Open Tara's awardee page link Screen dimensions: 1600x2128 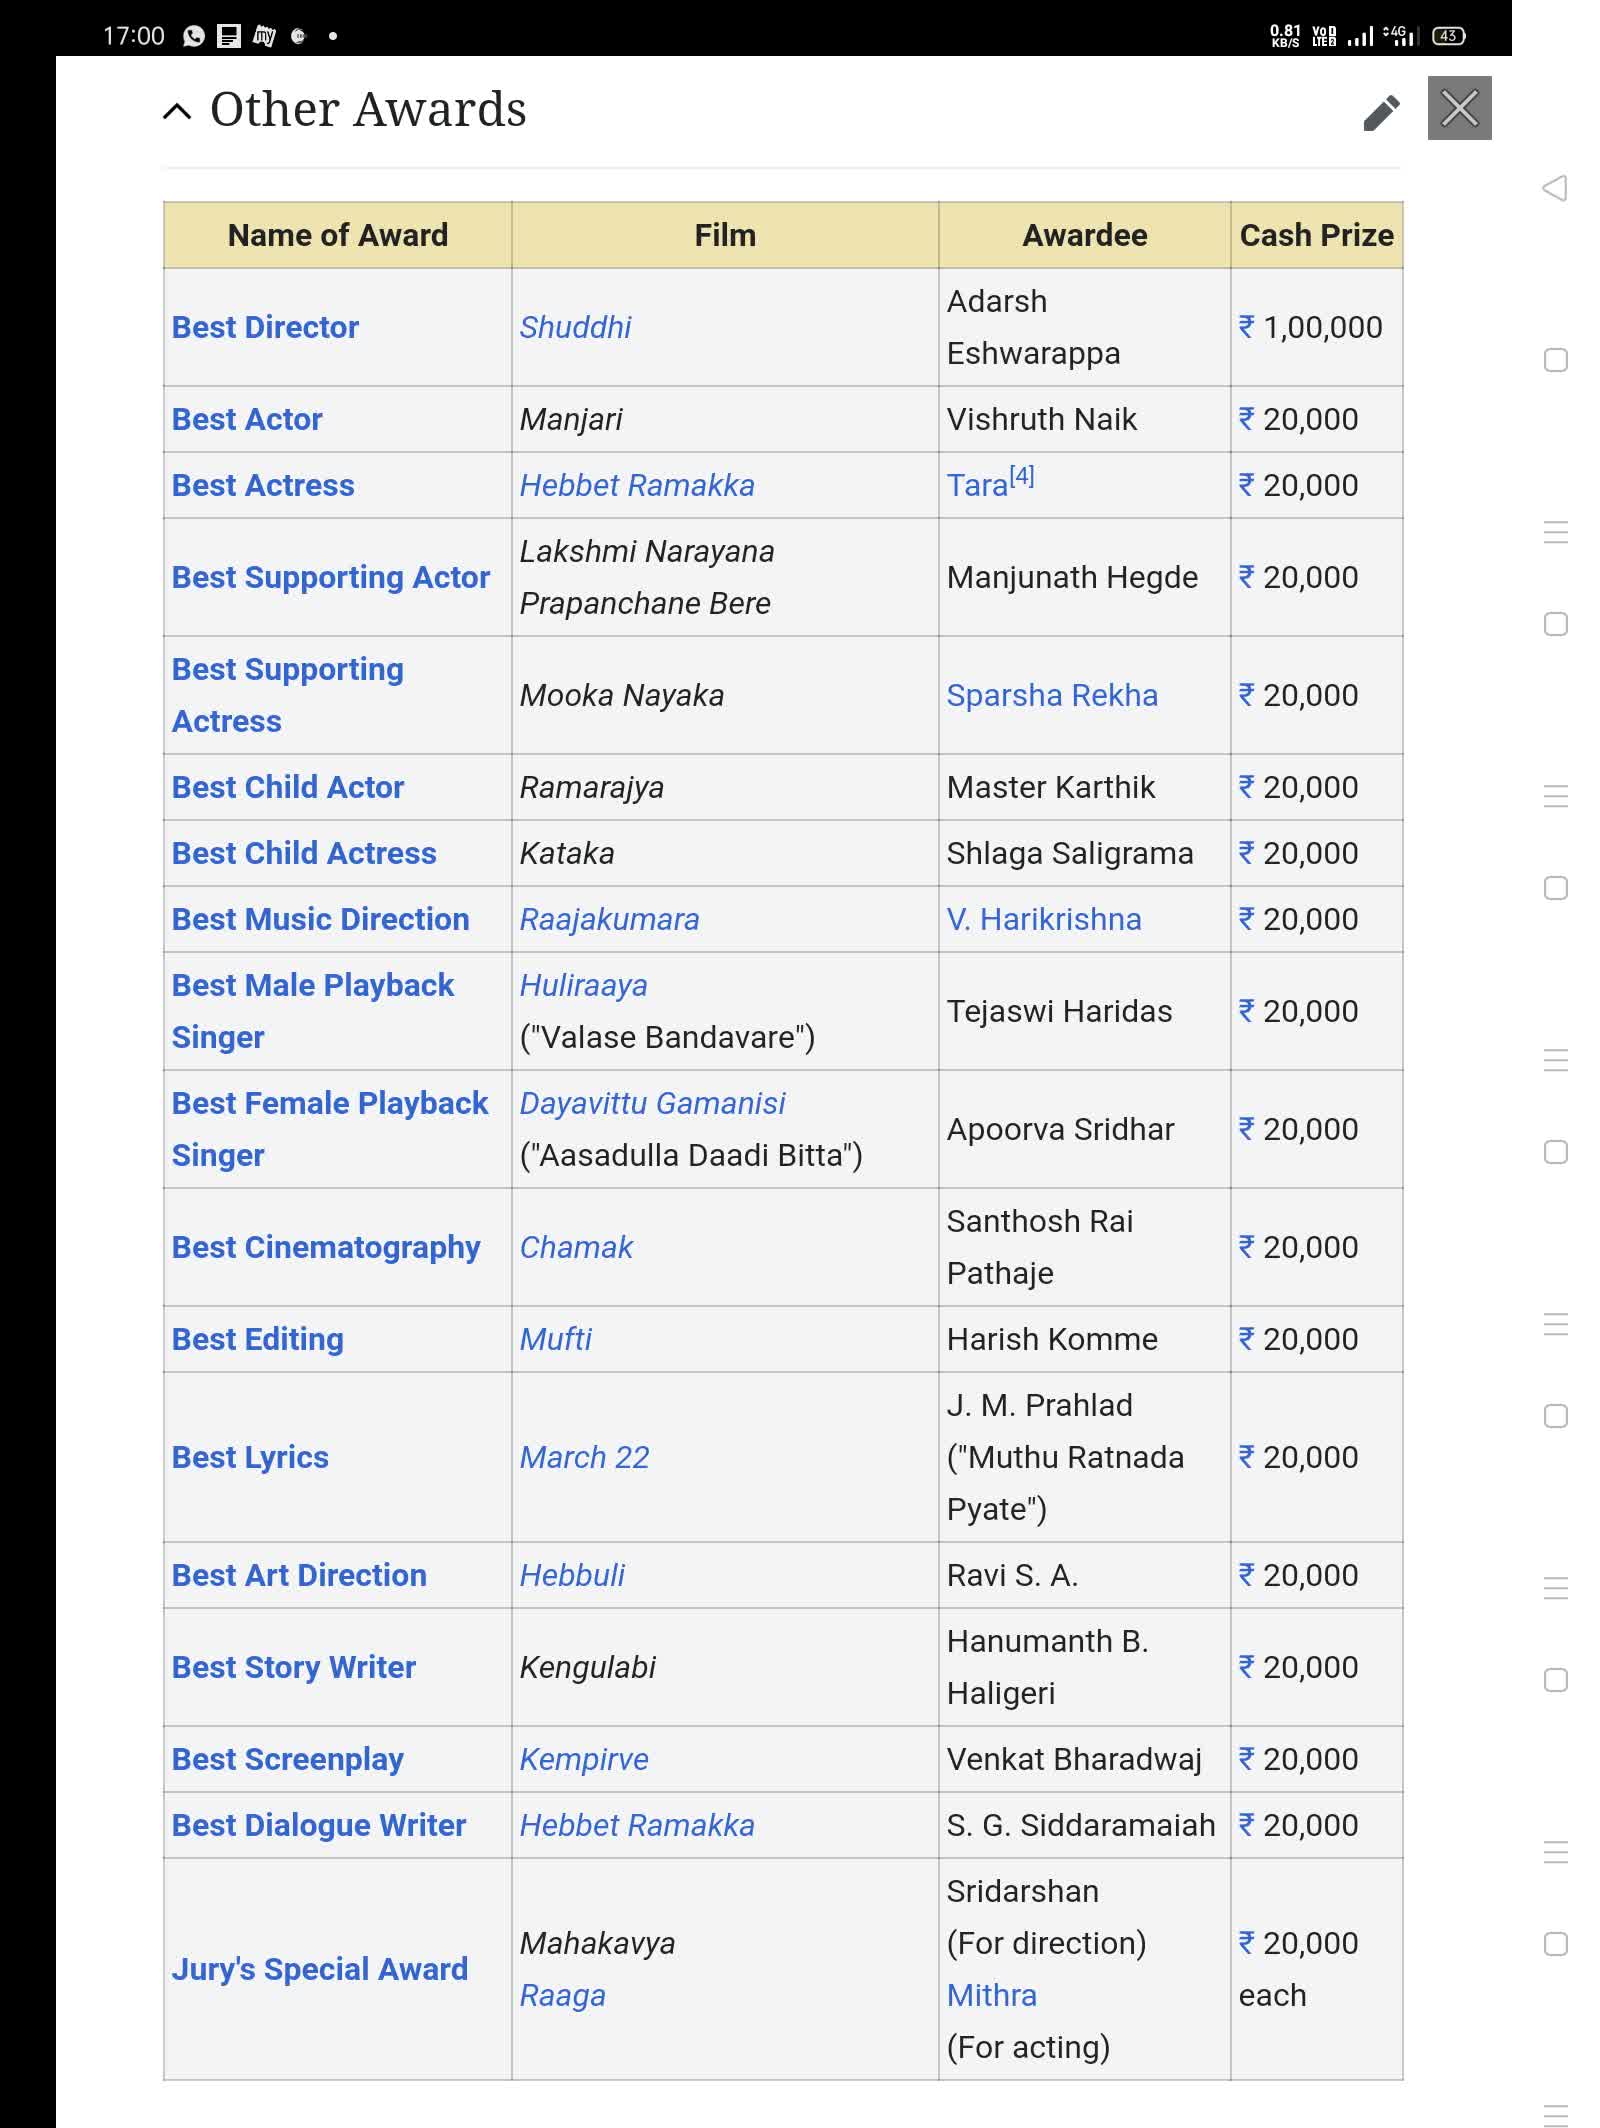(x=976, y=486)
